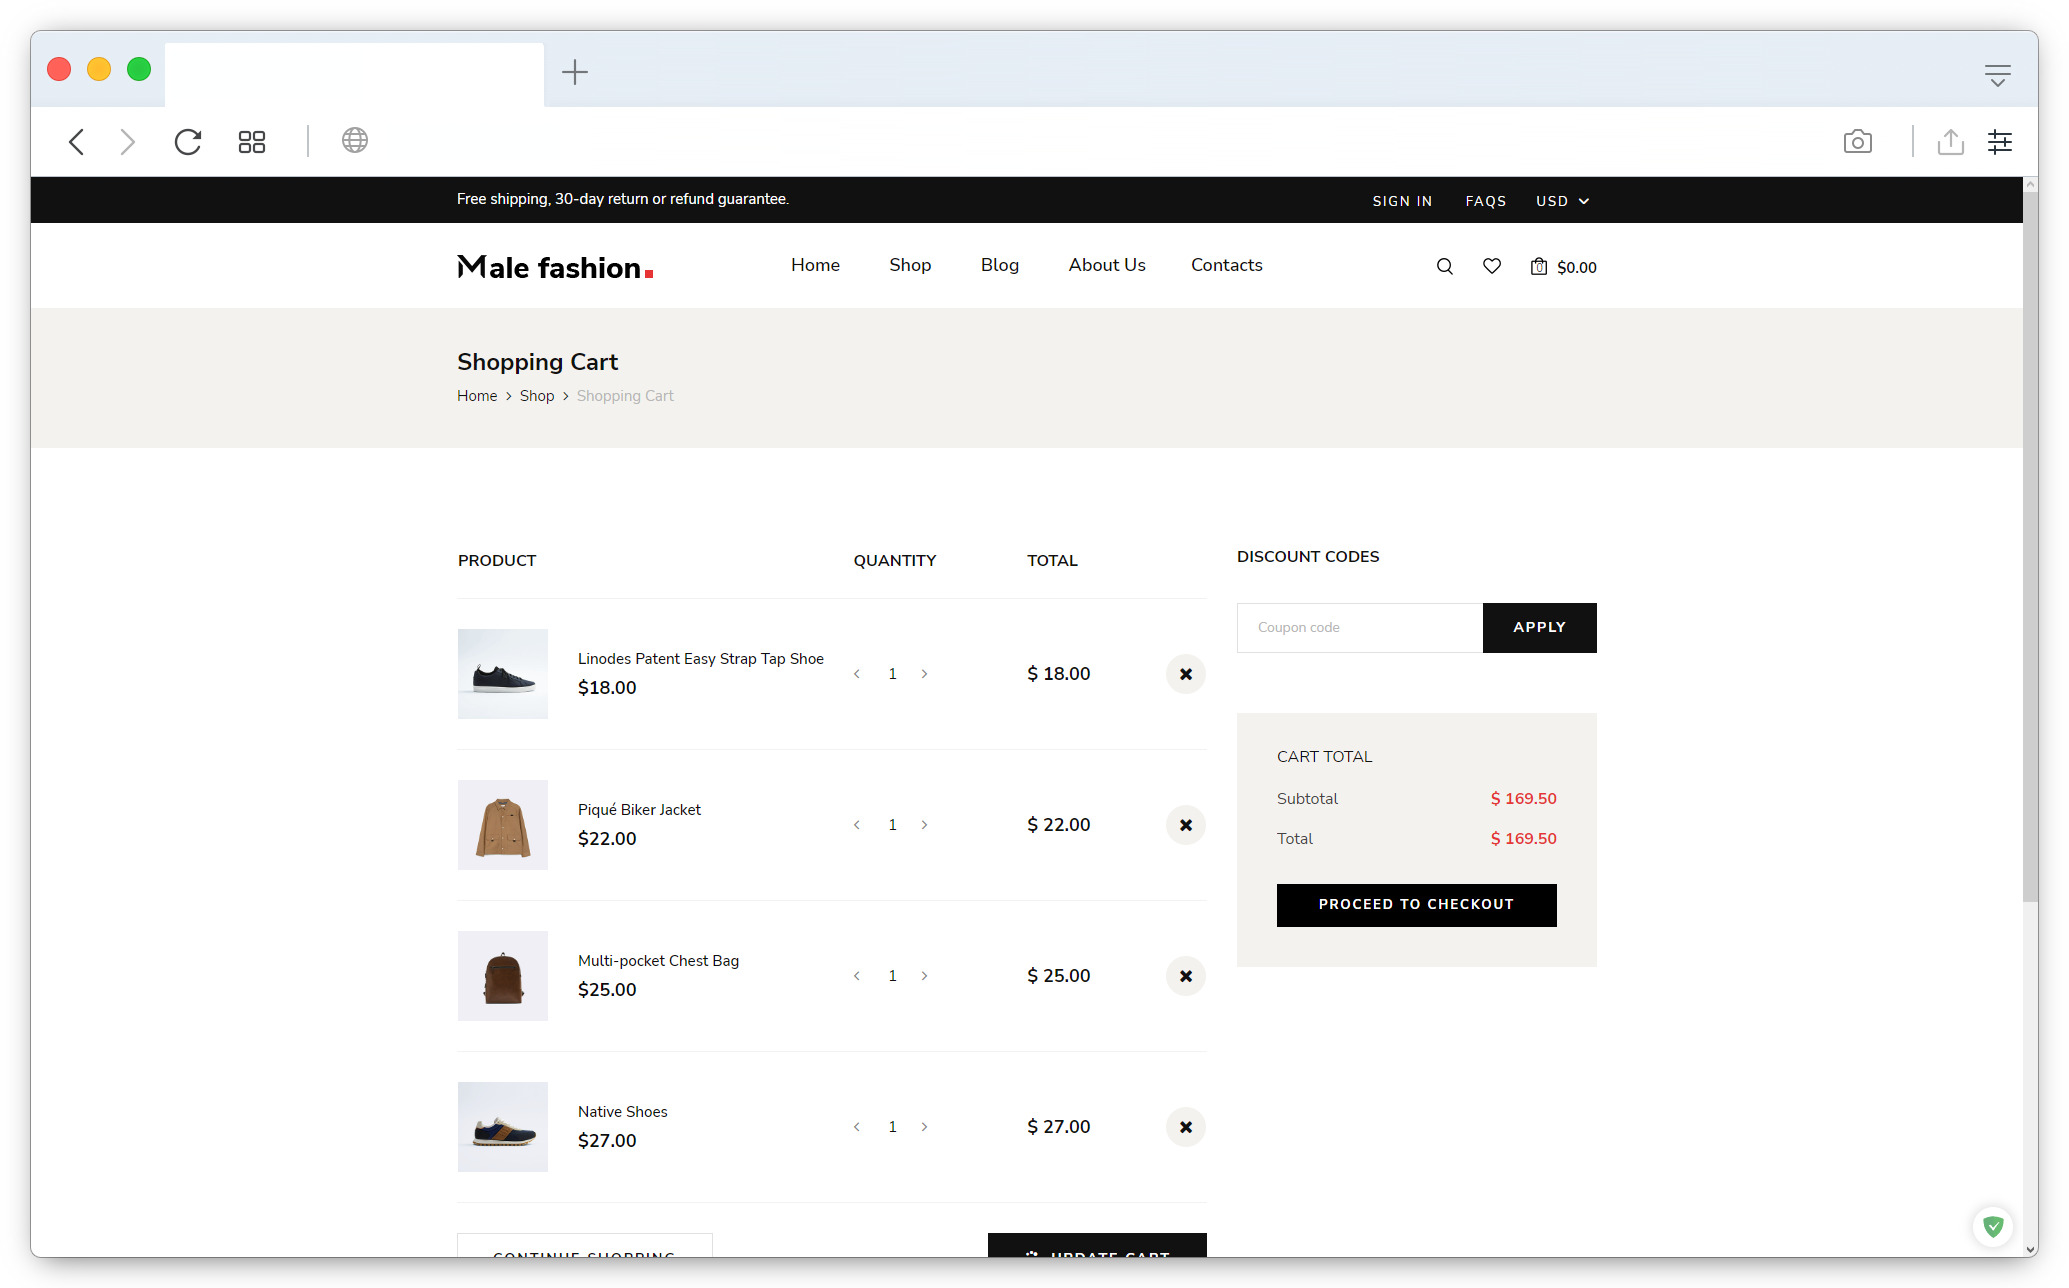Click the Multi-pocket Chest Bag product name
2069x1288 pixels.
tap(659, 961)
